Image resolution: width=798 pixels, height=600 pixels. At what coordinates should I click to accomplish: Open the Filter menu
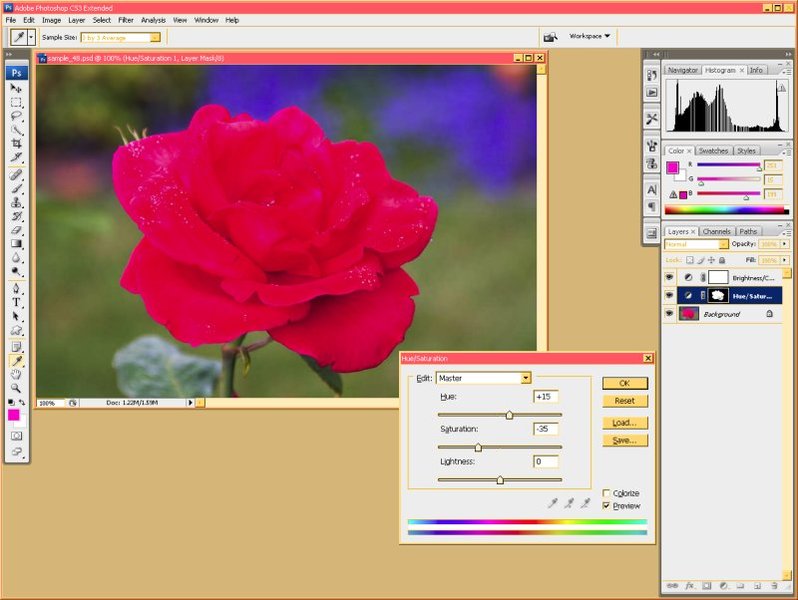[126, 20]
